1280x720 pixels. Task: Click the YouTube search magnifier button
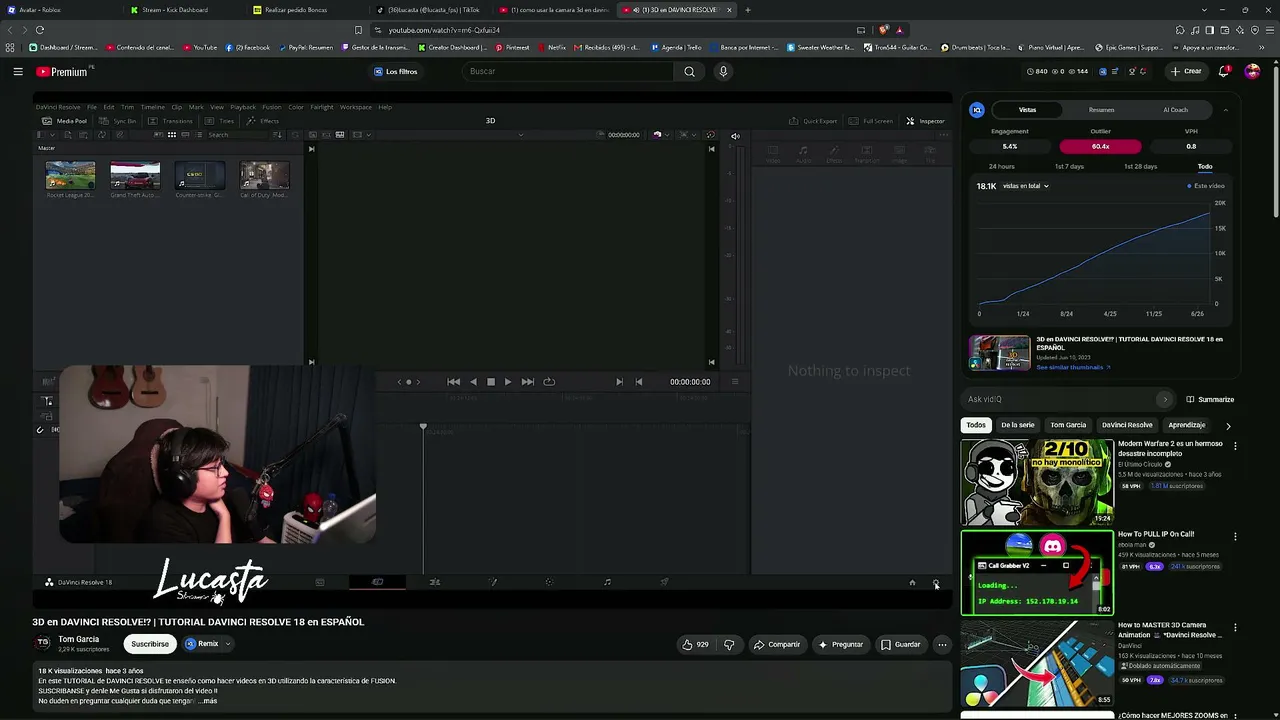(689, 71)
